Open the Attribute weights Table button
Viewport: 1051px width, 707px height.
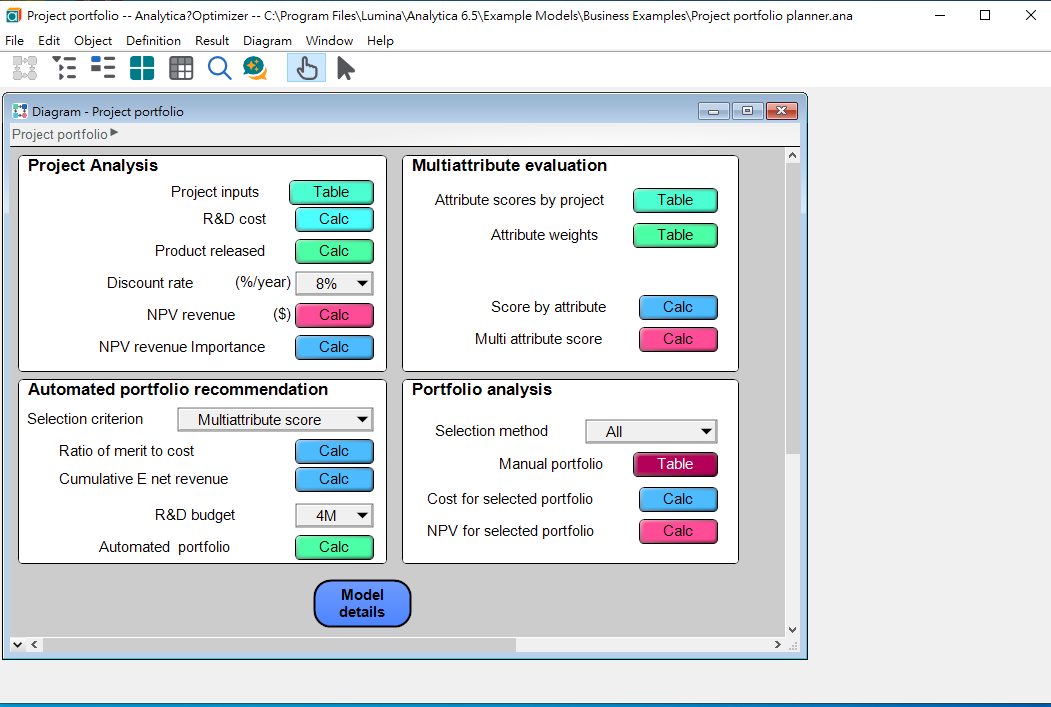pyautogui.click(x=675, y=235)
